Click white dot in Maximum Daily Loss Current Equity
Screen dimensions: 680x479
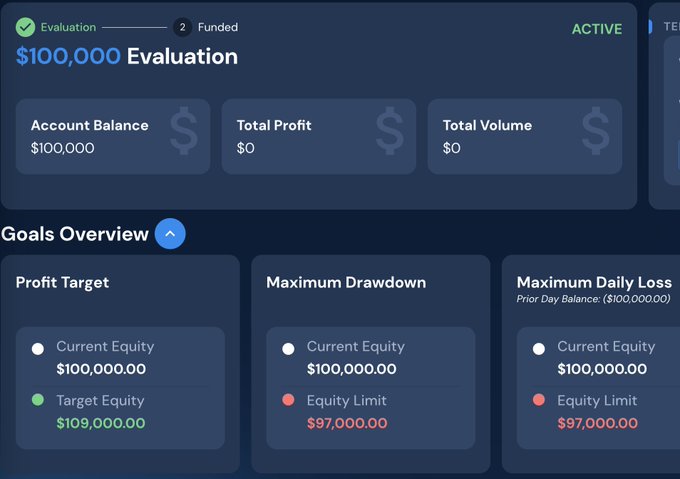pos(539,349)
